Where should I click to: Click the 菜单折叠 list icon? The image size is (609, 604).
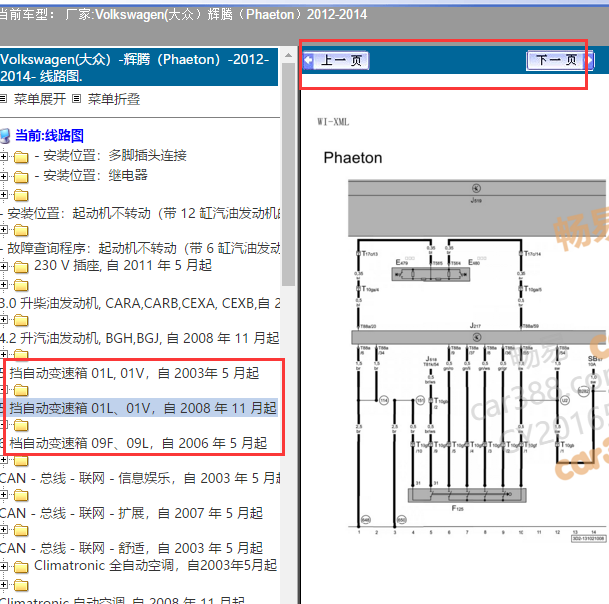77,99
